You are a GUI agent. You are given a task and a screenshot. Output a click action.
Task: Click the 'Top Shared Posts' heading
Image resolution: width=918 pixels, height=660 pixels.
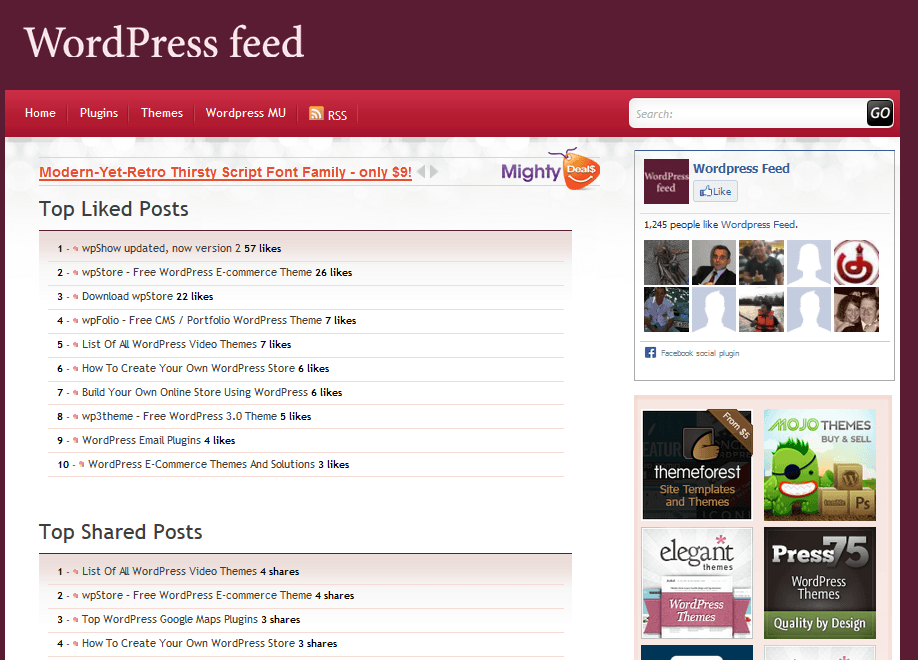pyautogui.click(x=121, y=532)
